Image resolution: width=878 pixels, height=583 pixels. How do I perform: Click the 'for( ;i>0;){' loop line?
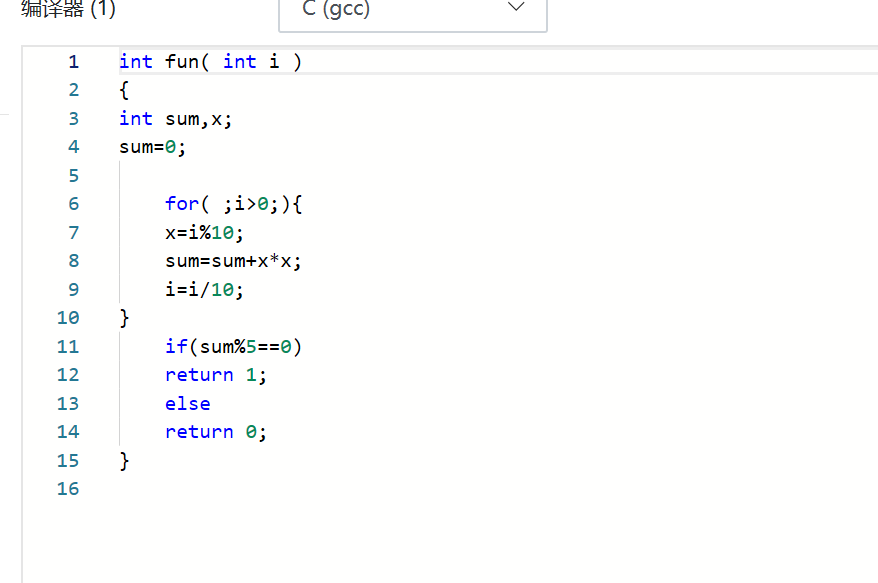[x=233, y=204]
